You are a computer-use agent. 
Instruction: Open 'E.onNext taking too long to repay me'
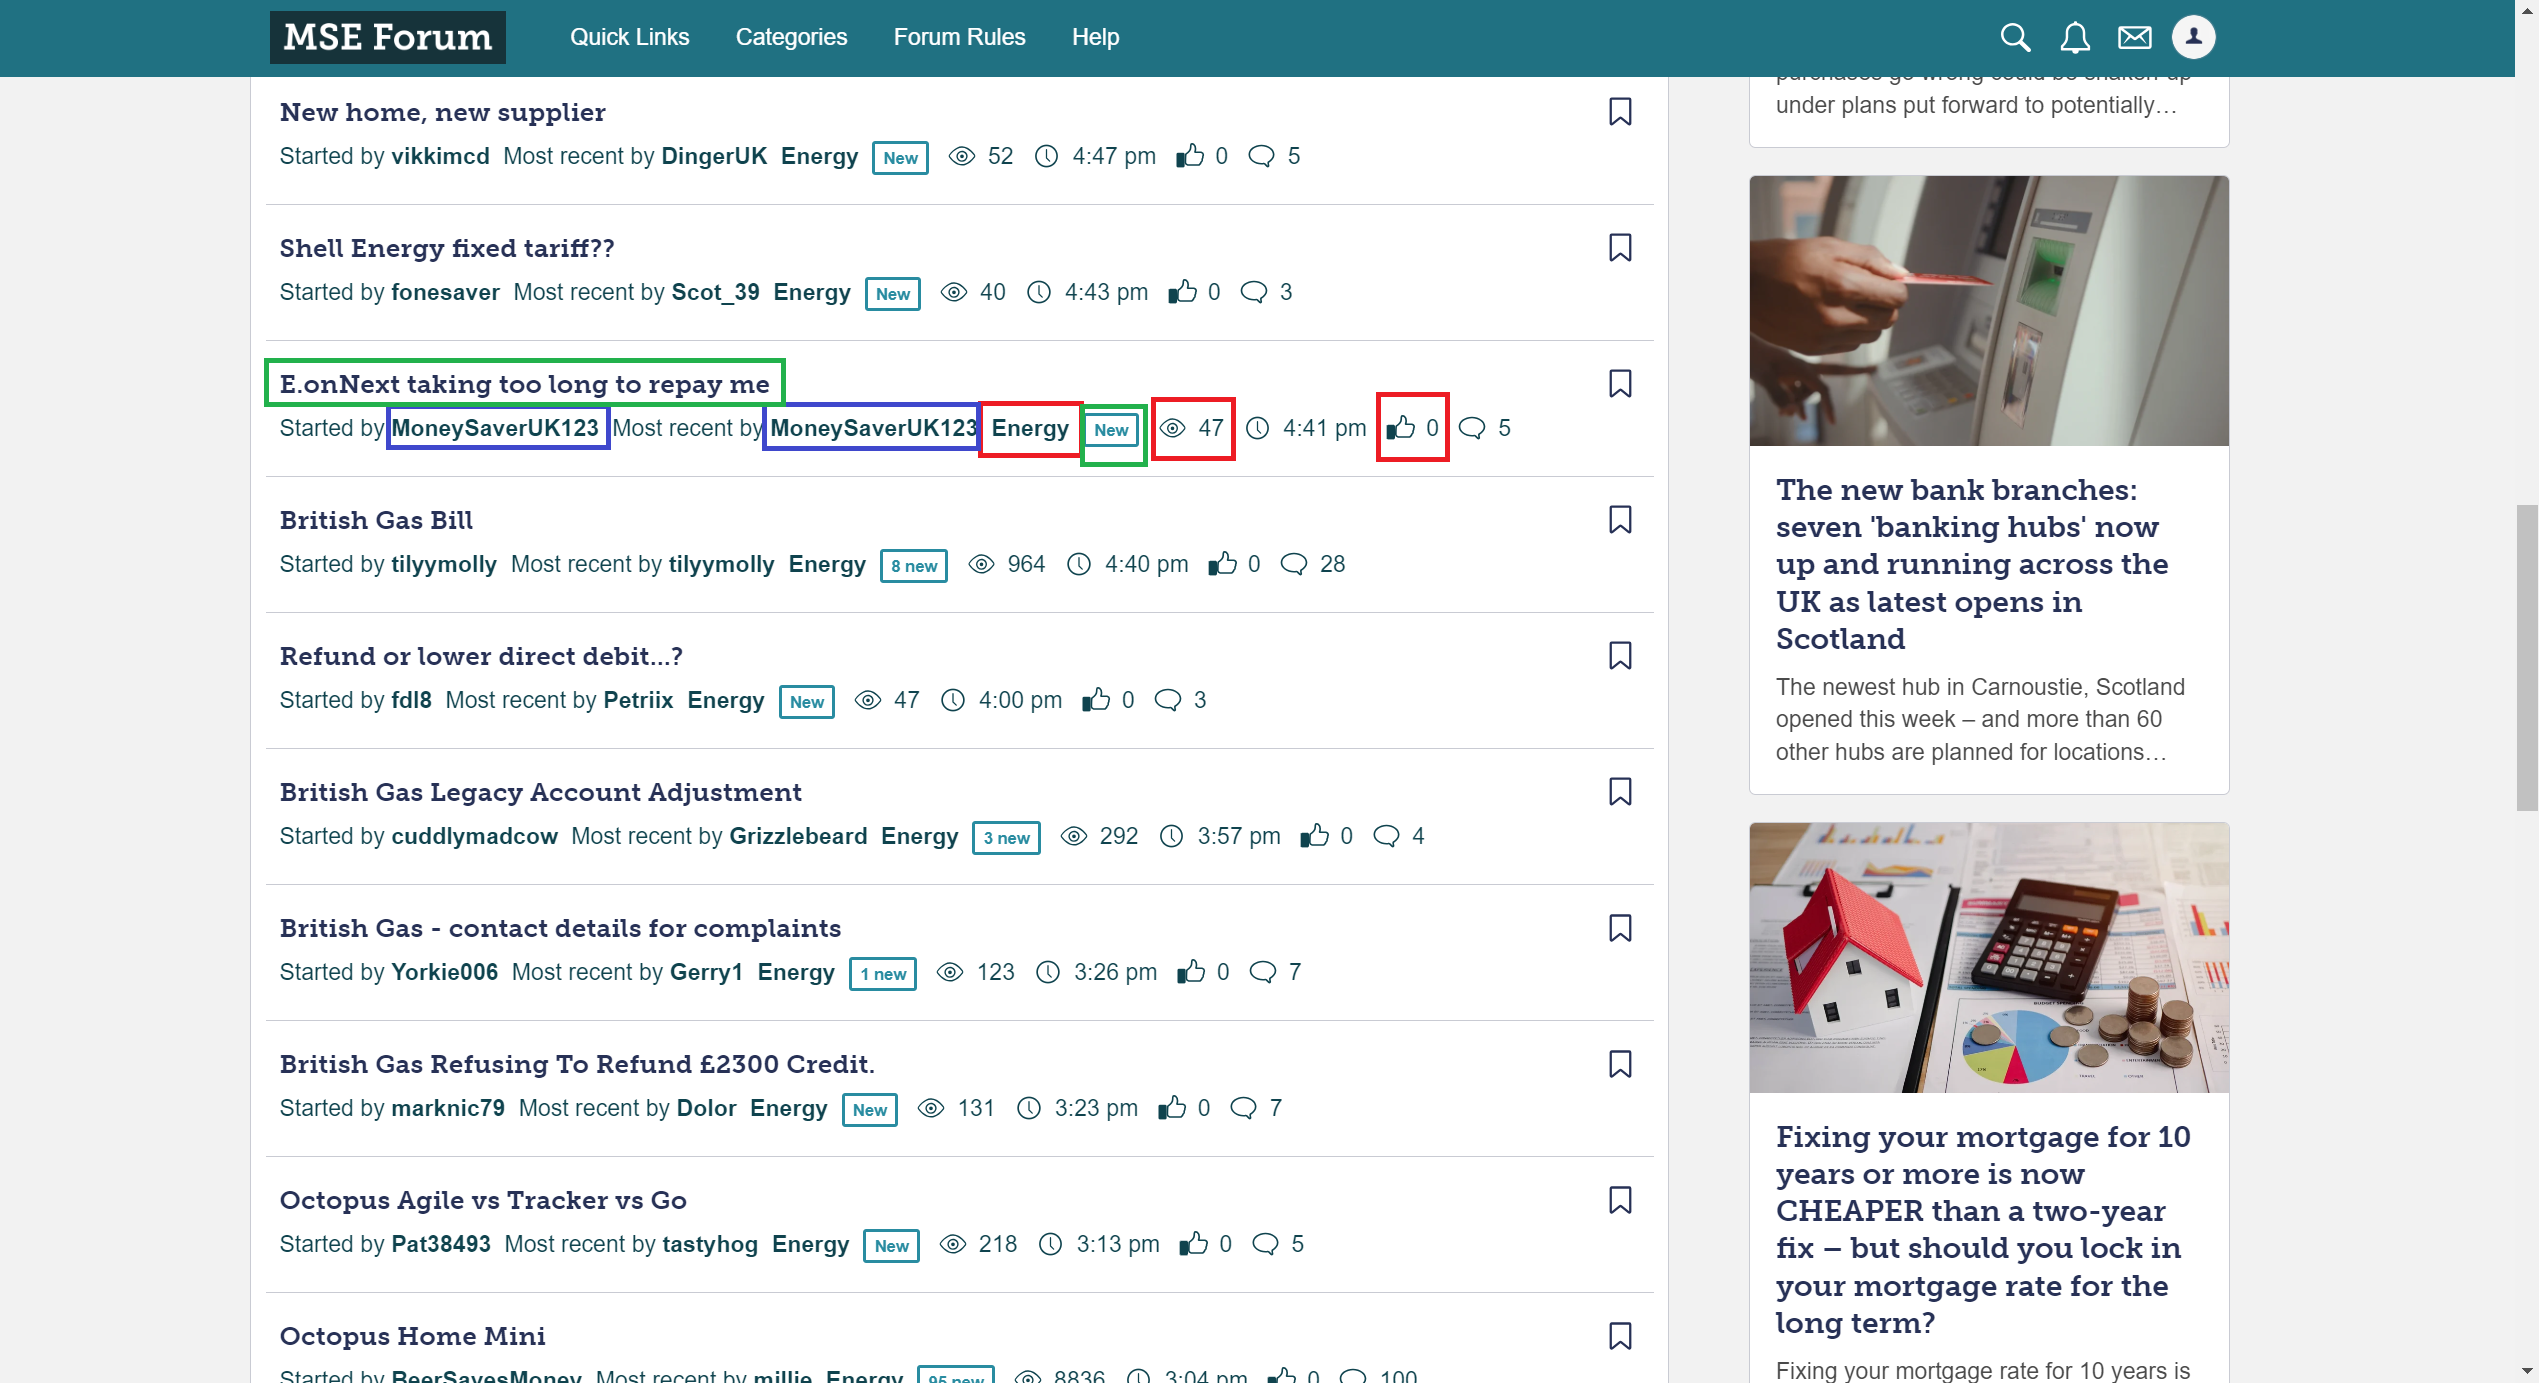[524, 384]
